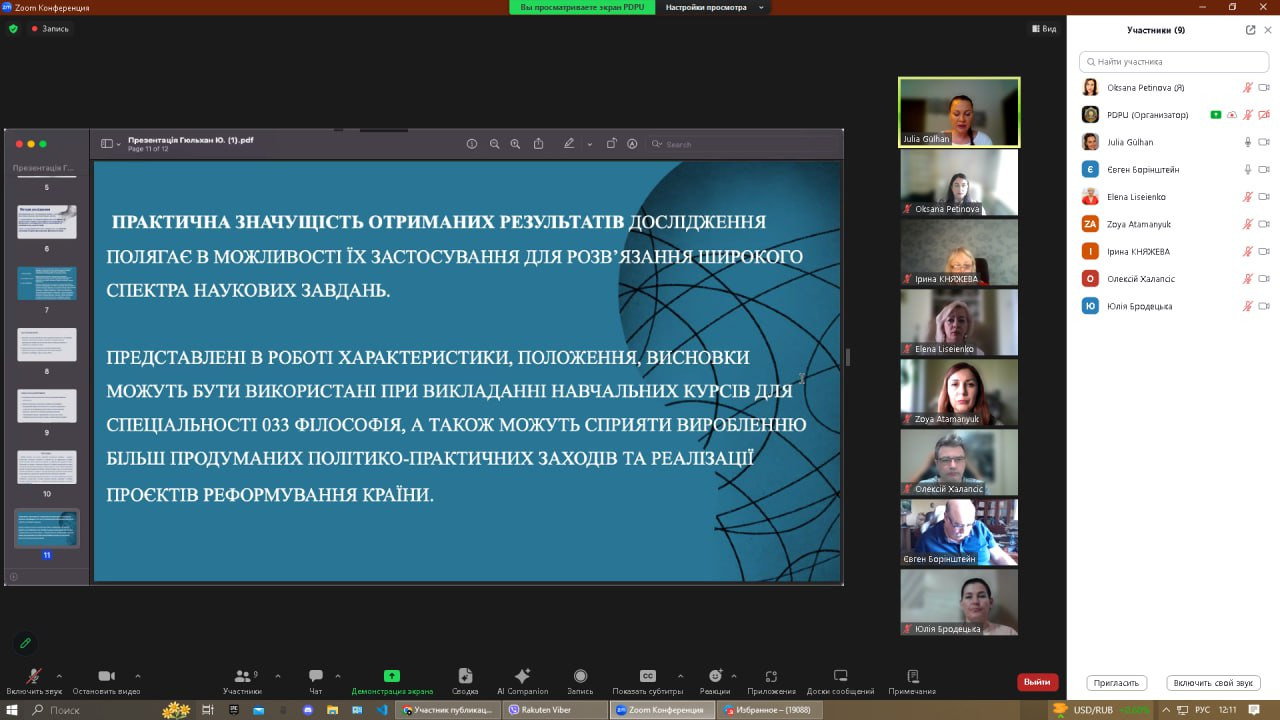Click the green Share Screen (Демонстрация экрана) icon
This screenshot has width=1280, height=720.
pos(392,677)
